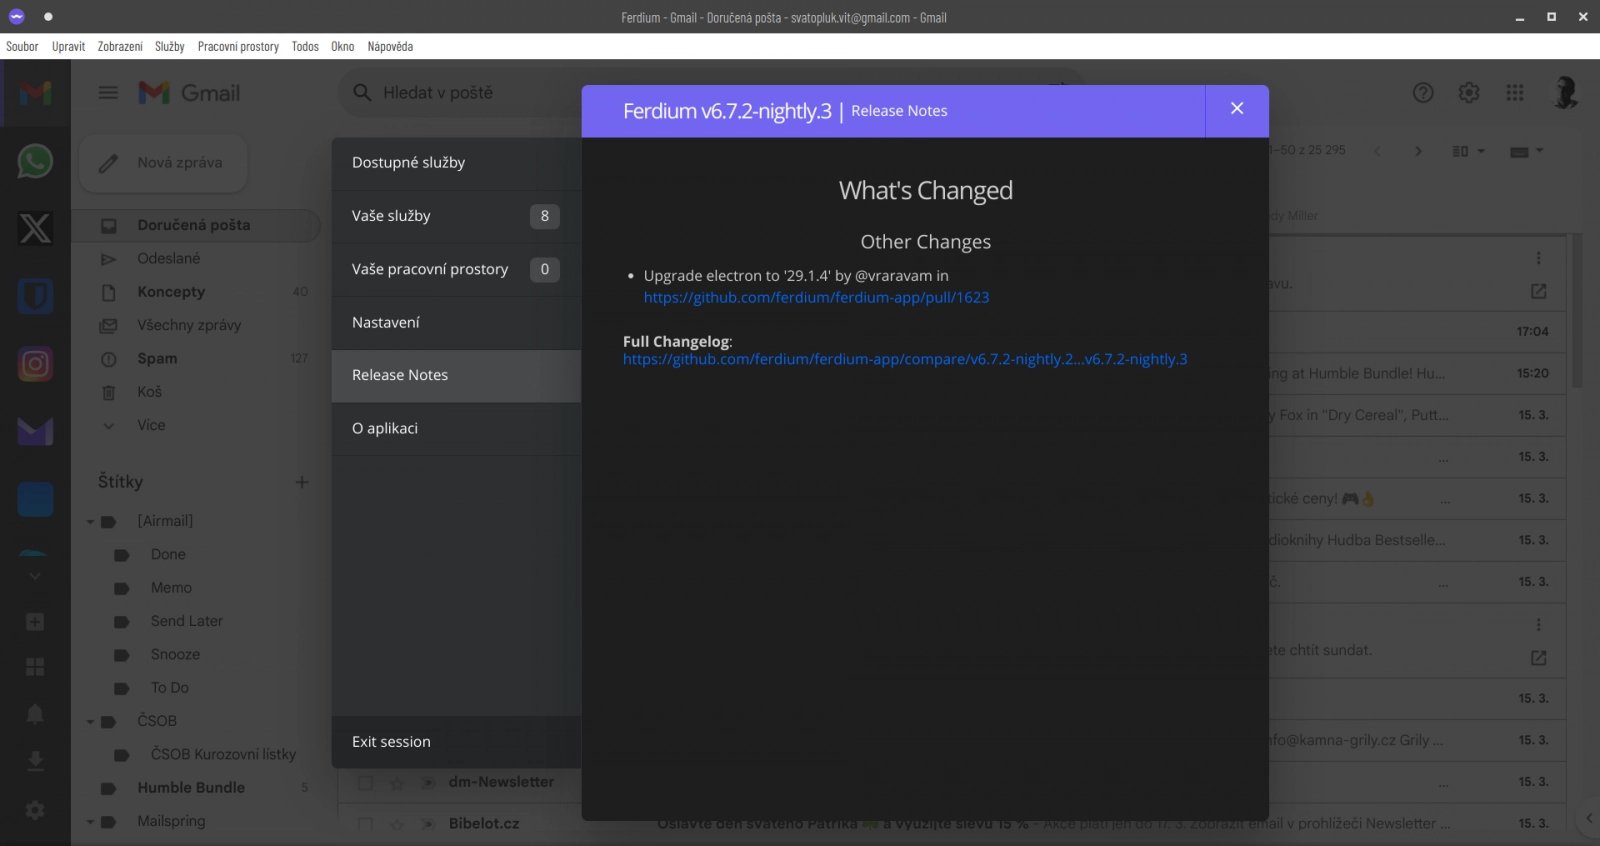The height and width of the screenshot is (846, 1600).
Task: Open Doručená pošta folder
Action: coord(195,225)
